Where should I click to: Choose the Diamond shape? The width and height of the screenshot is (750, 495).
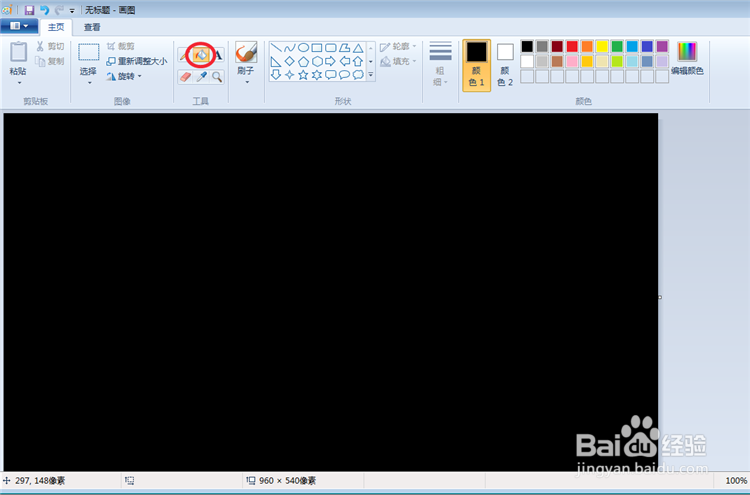pyautogui.click(x=289, y=61)
